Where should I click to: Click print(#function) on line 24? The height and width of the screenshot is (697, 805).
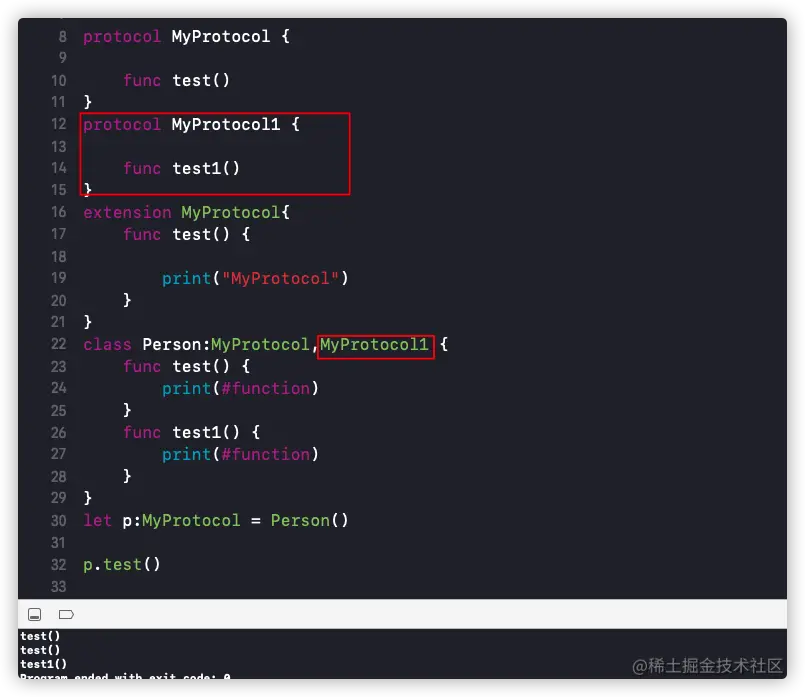[x=240, y=389]
